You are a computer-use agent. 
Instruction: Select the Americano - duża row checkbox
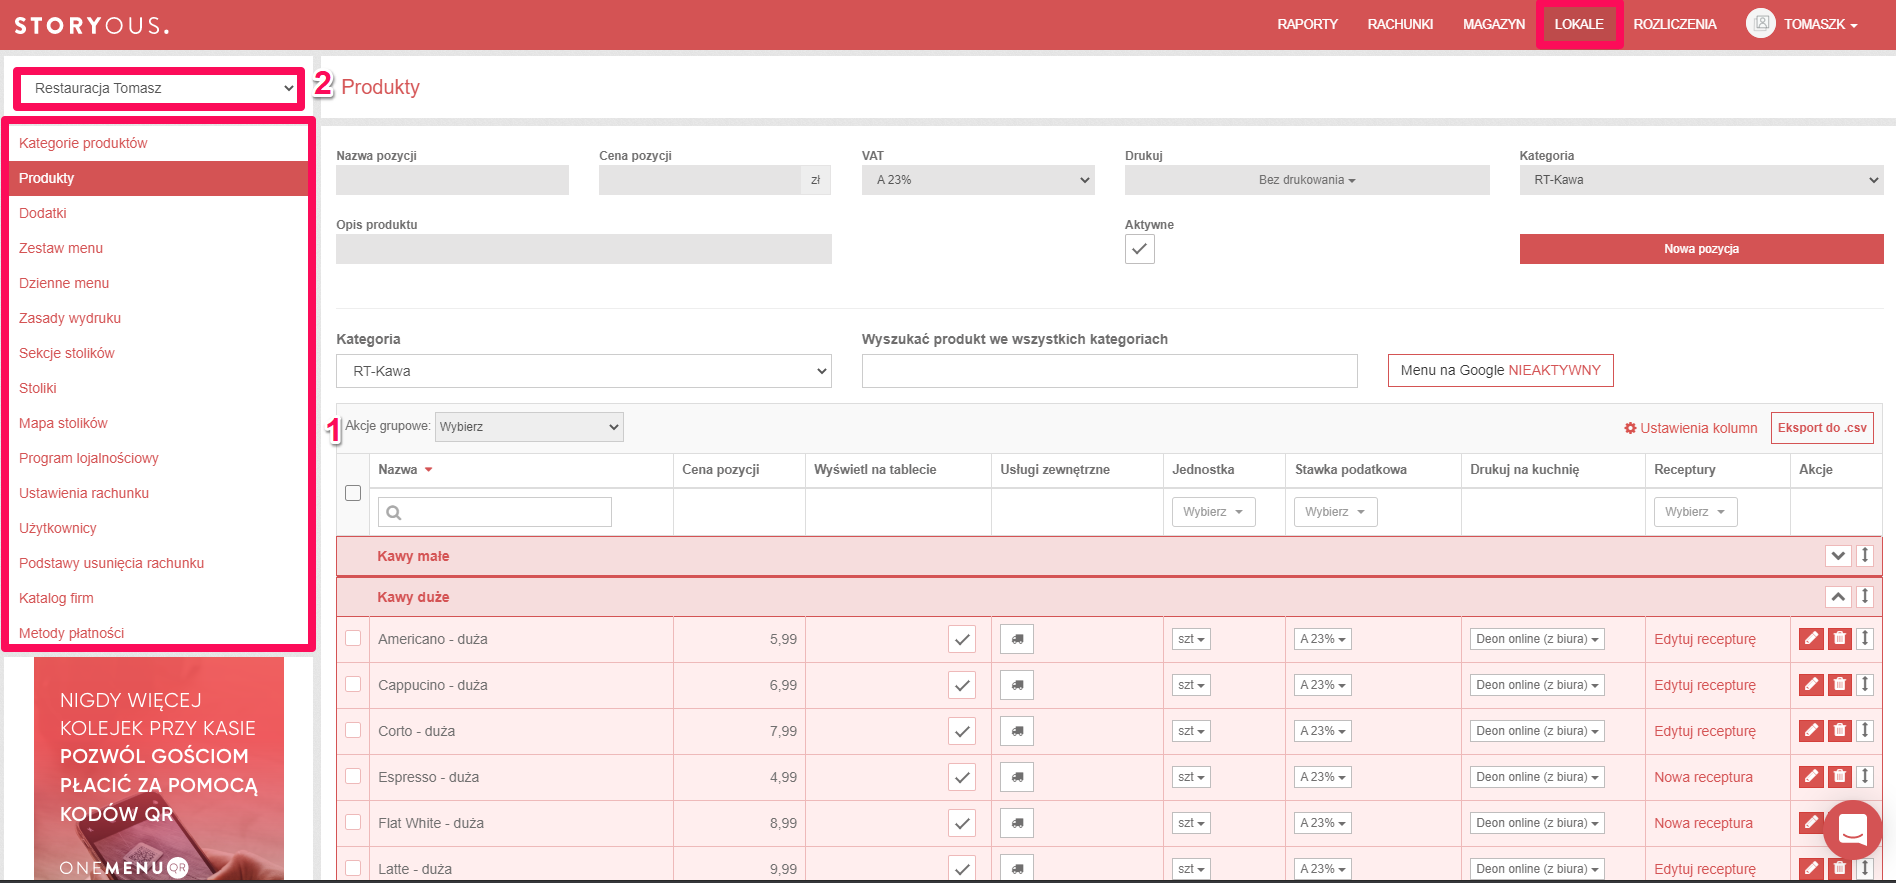(353, 638)
